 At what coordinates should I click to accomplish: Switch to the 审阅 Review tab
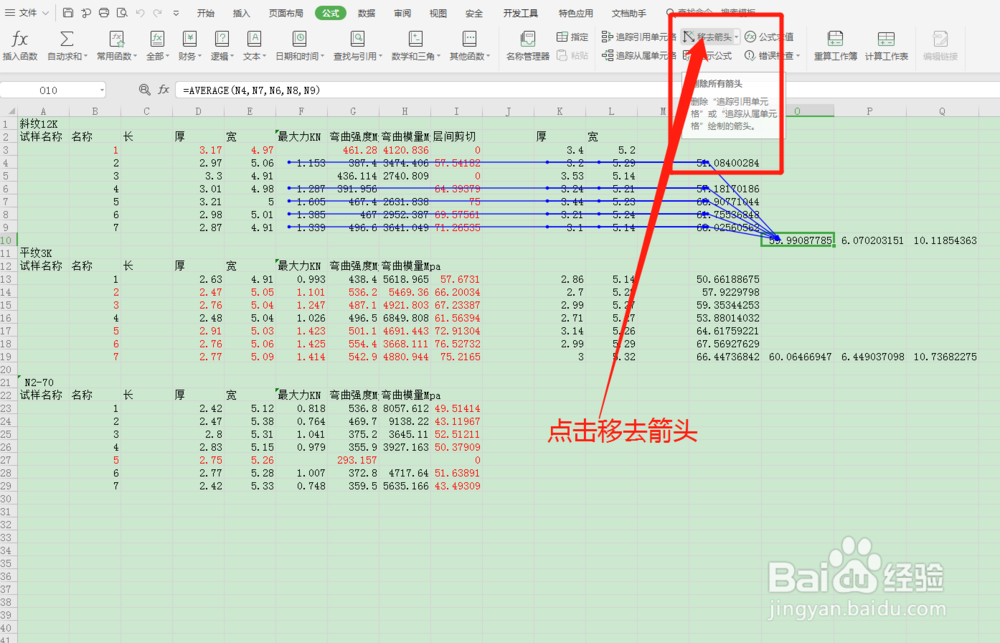pos(402,13)
